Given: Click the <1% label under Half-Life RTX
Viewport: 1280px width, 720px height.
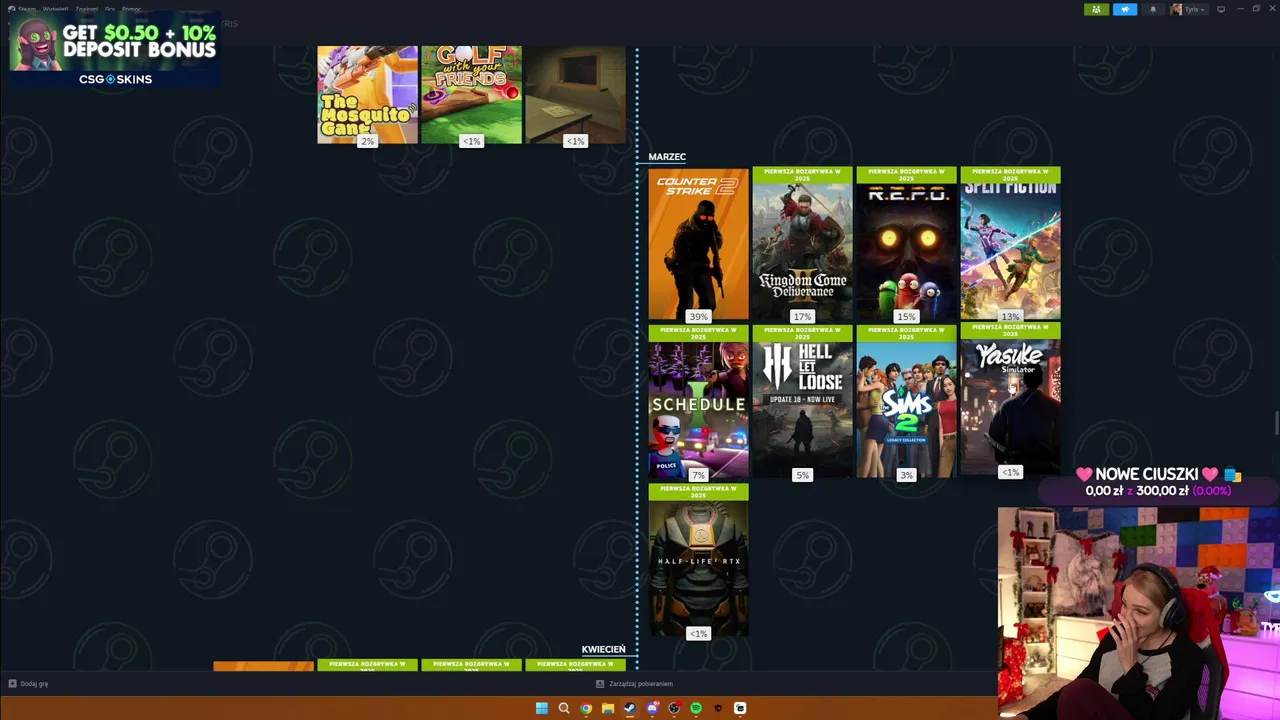Looking at the screenshot, I should click(x=698, y=633).
